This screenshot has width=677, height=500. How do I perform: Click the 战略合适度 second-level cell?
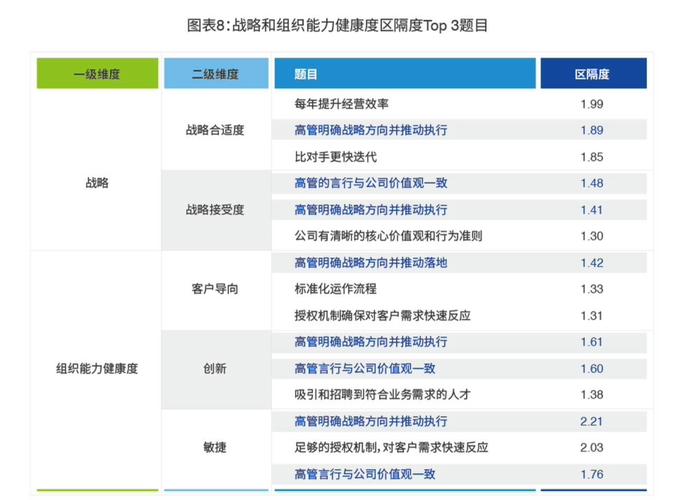click(215, 130)
